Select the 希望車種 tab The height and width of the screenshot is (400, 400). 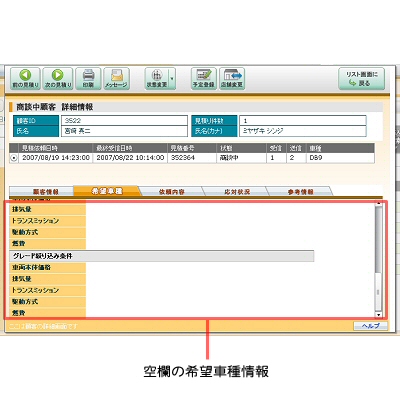107,191
